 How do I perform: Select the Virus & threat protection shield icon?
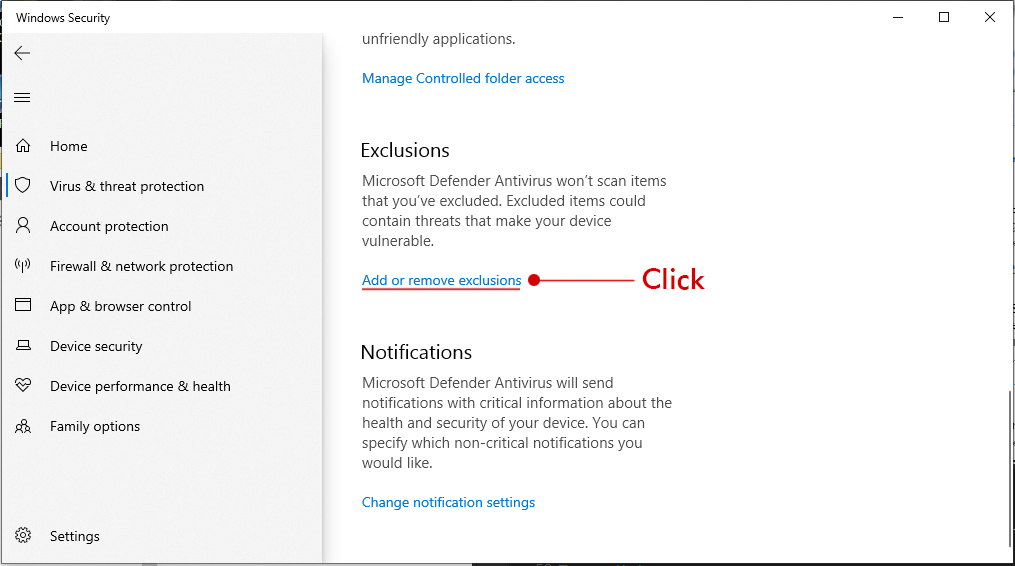23,185
